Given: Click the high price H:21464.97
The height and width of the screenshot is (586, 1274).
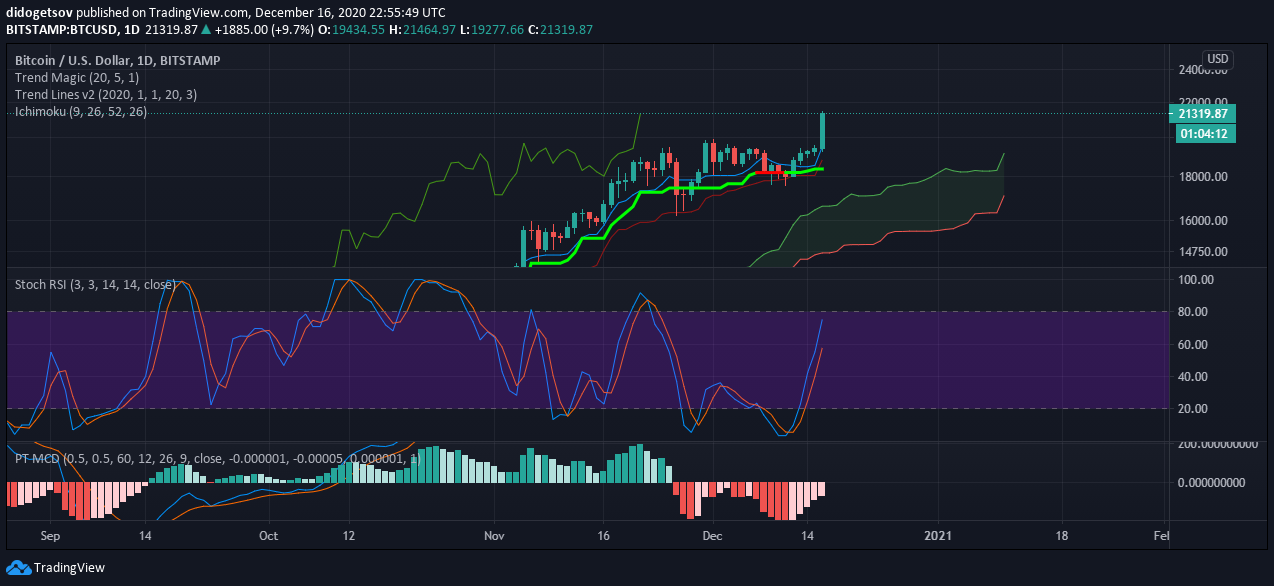Looking at the screenshot, I should tap(423, 30).
